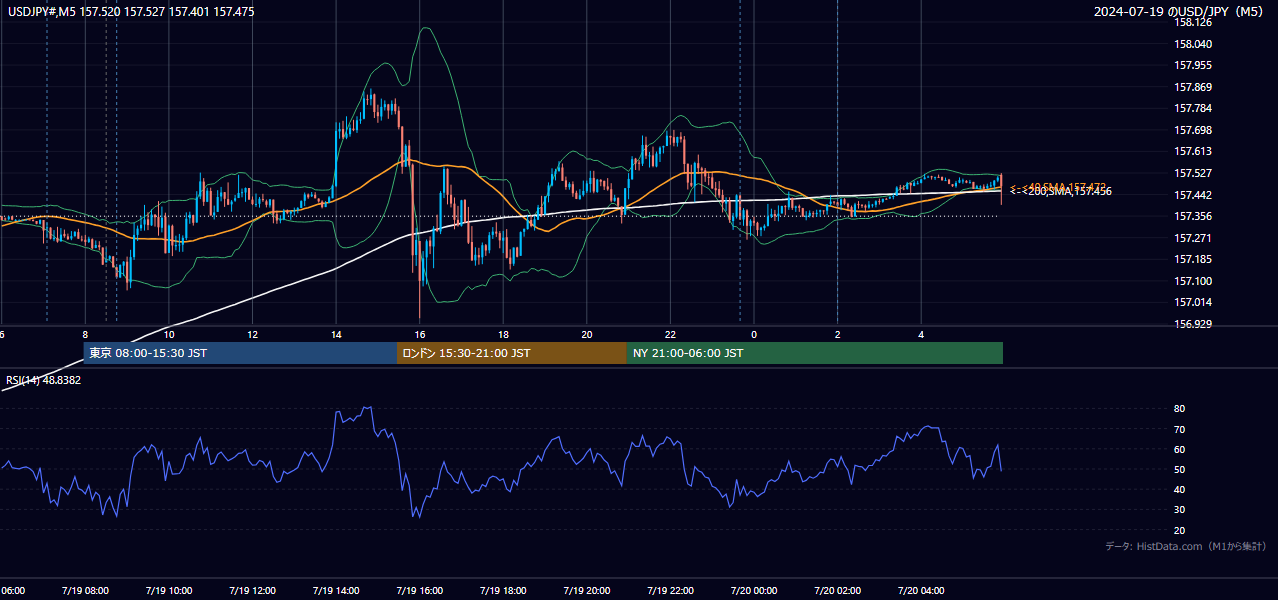Click RSI scale value 40

pos(1180,489)
